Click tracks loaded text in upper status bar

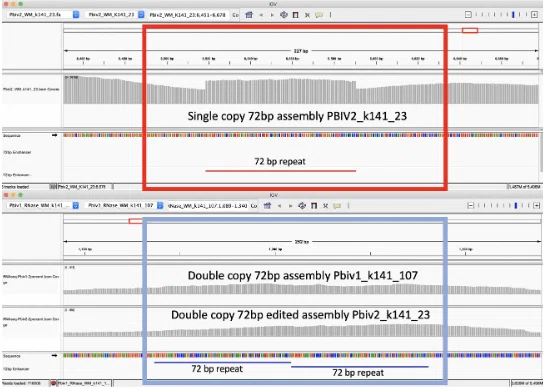pos(16,187)
